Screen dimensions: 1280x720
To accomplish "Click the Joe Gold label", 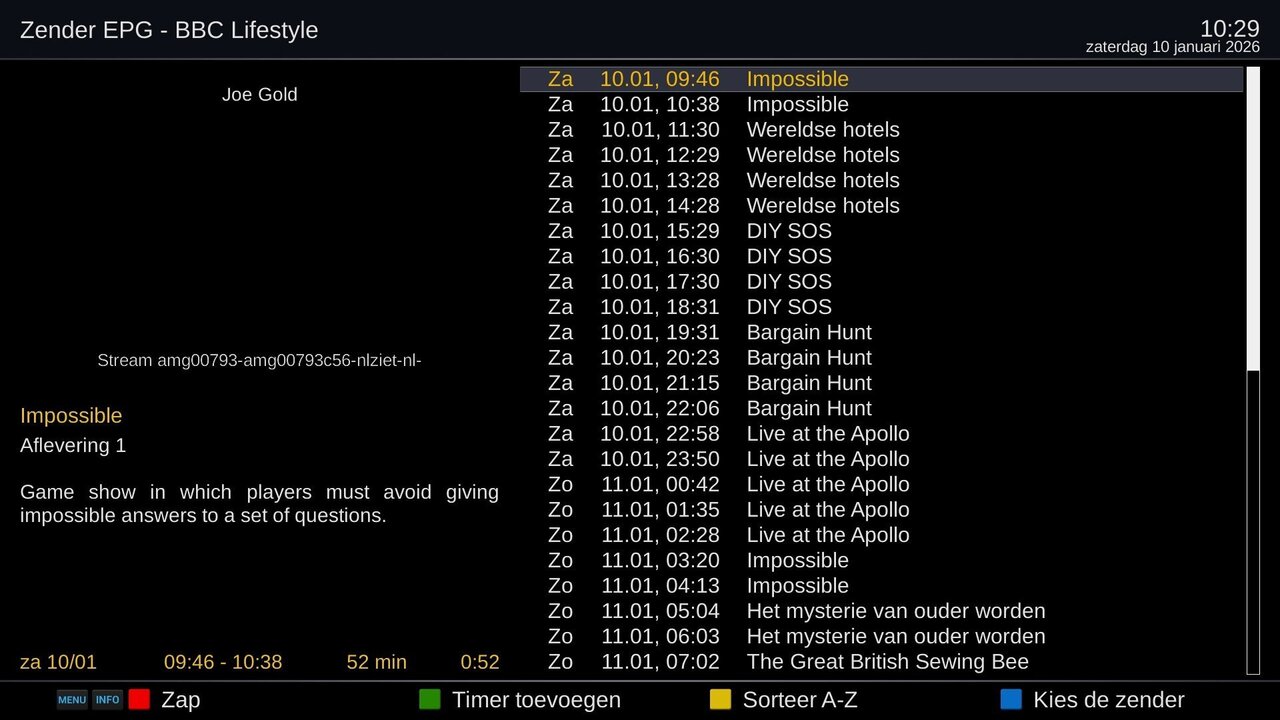I will point(260,95).
